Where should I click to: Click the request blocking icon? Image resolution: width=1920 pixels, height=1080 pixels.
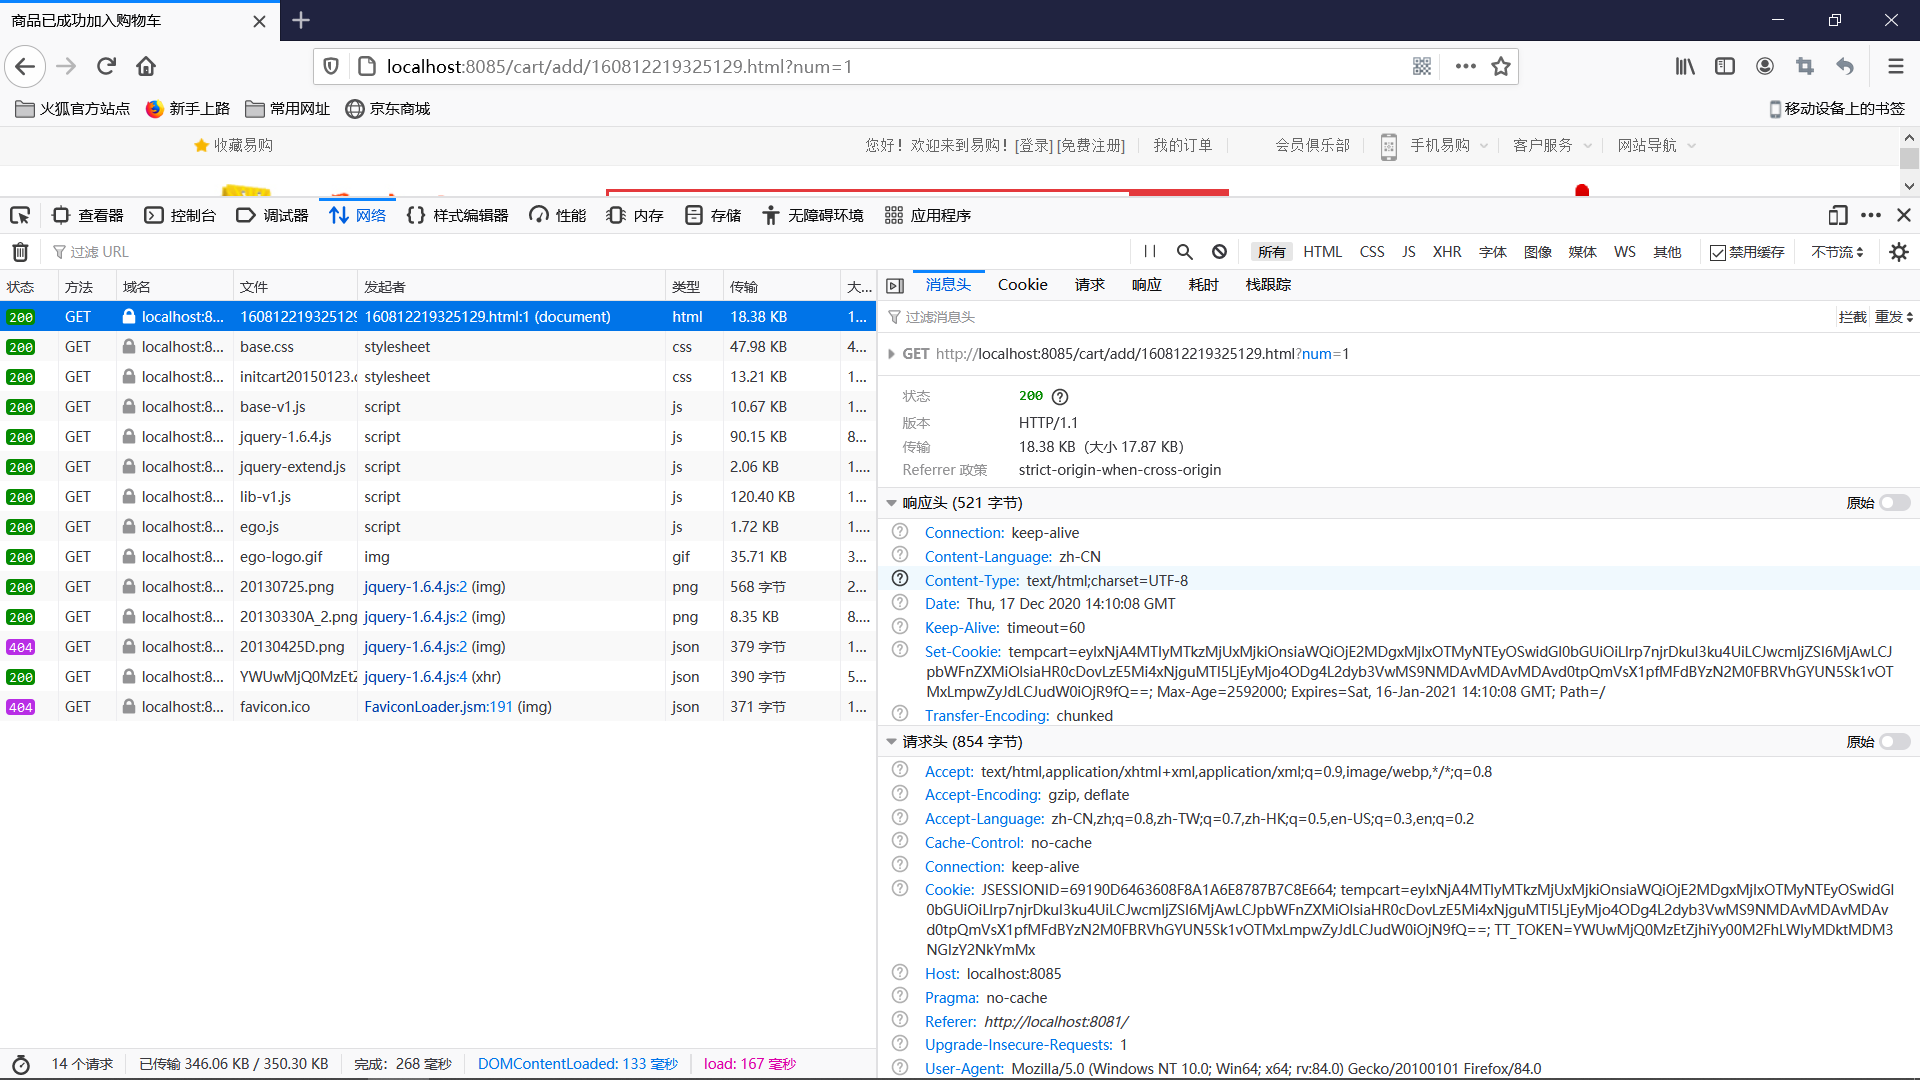tap(1219, 252)
